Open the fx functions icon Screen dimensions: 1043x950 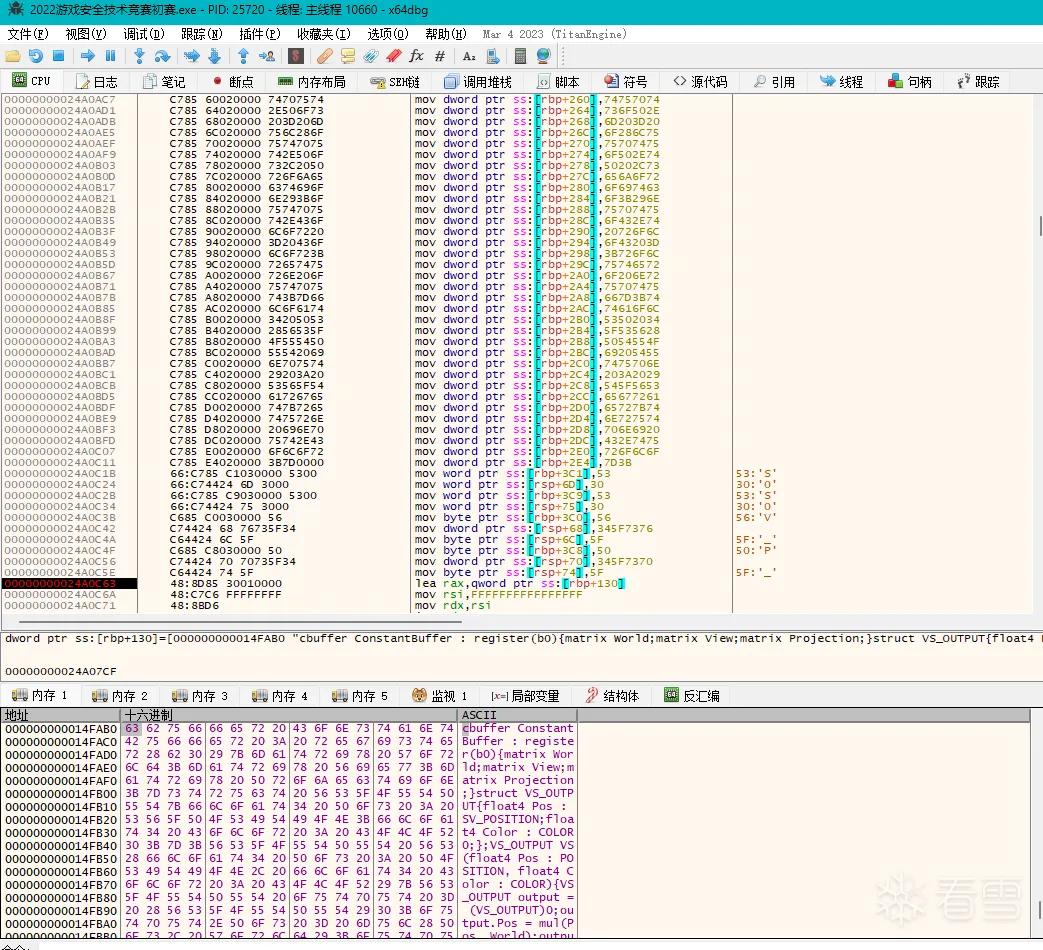[416, 56]
